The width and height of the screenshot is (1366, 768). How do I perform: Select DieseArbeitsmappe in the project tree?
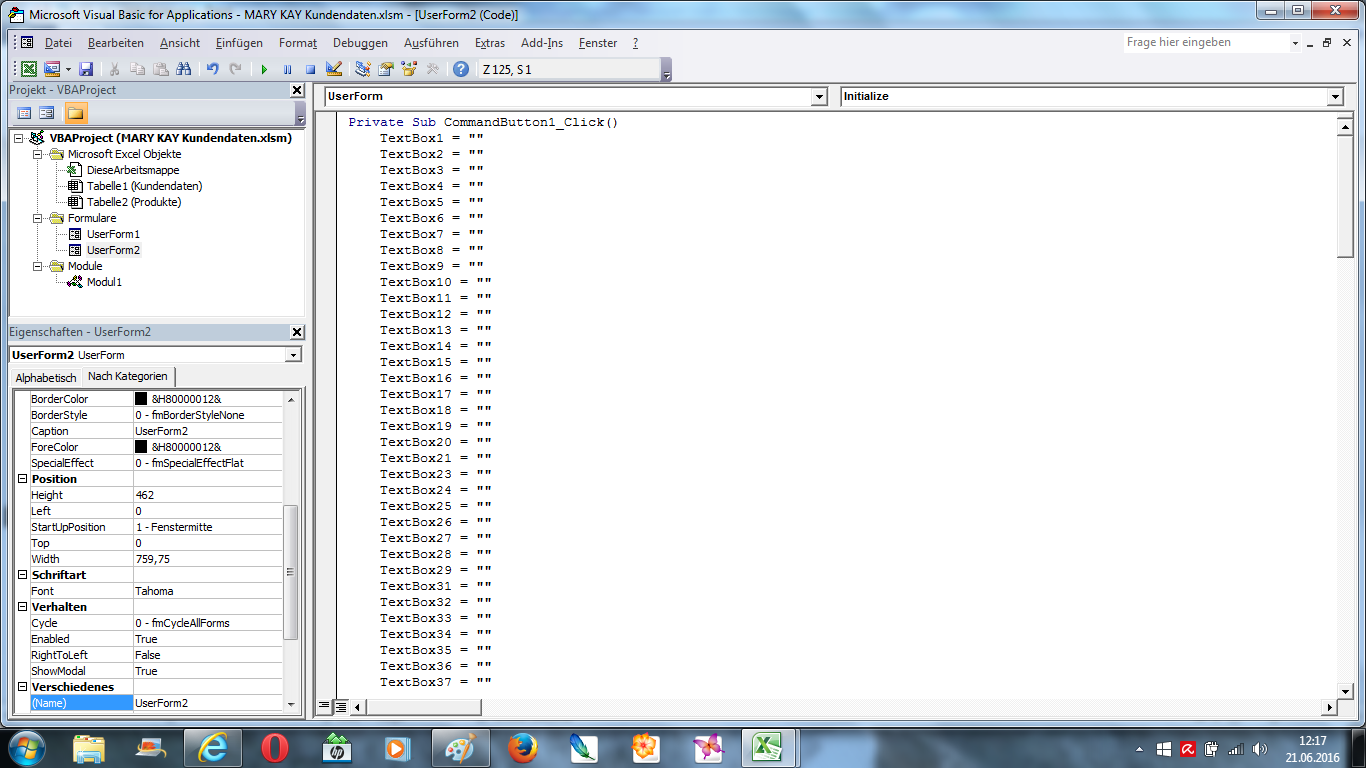pyautogui.click(x=133, y=170)
